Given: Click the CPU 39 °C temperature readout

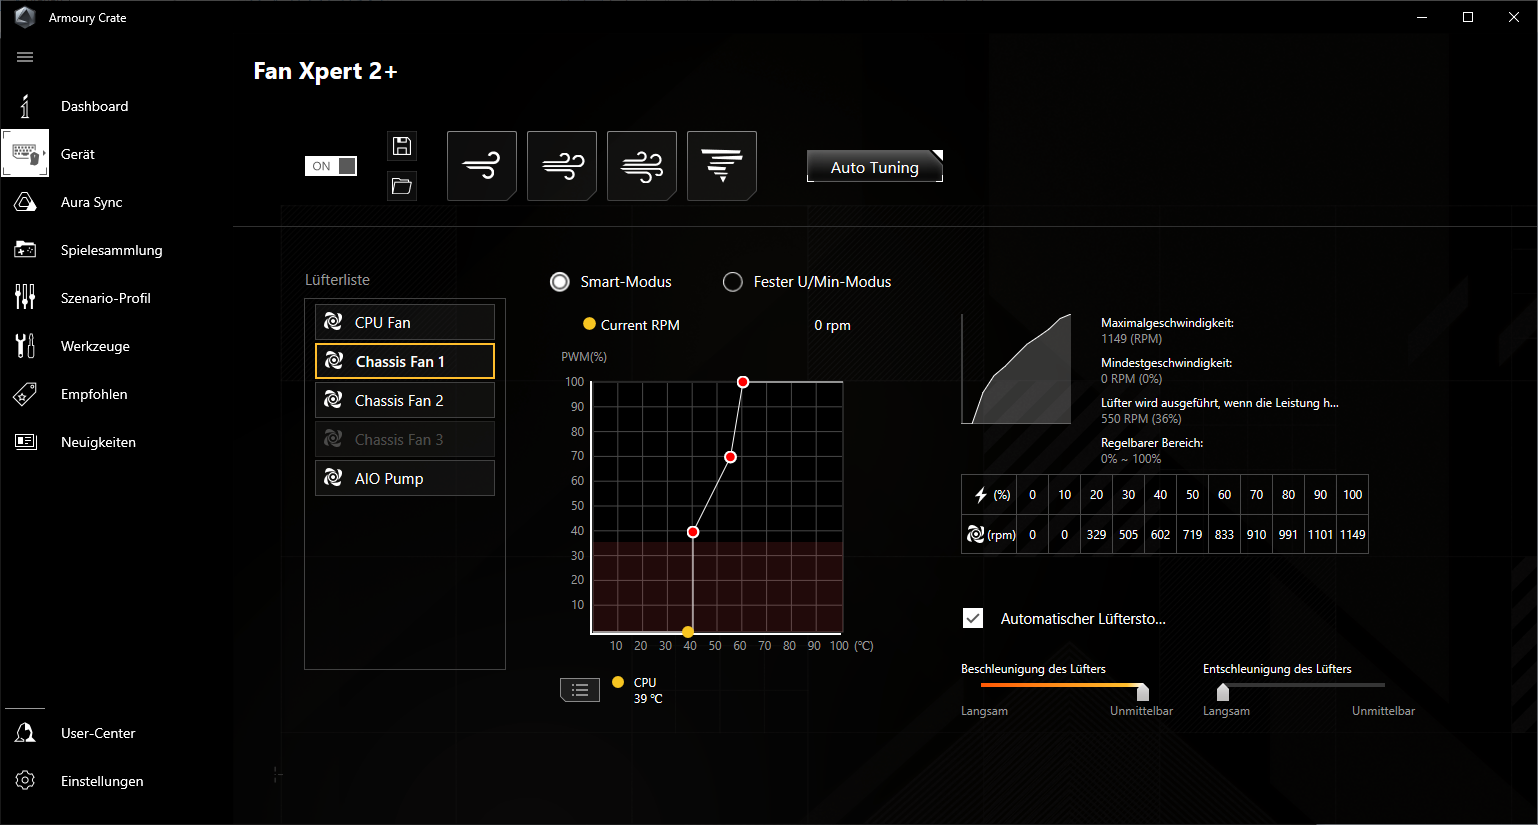Looking at the screenshot, I should click(648, 691).
